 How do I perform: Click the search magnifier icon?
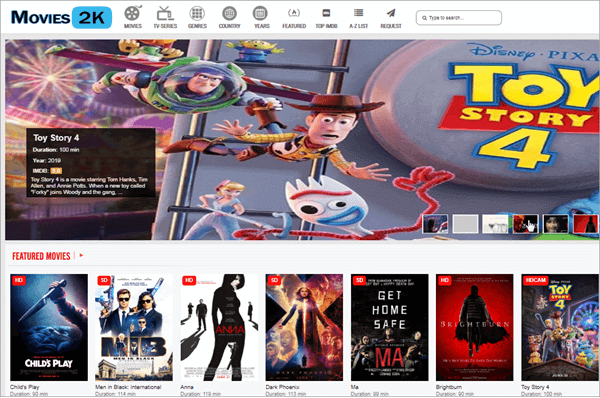click(x=424, y=18)
